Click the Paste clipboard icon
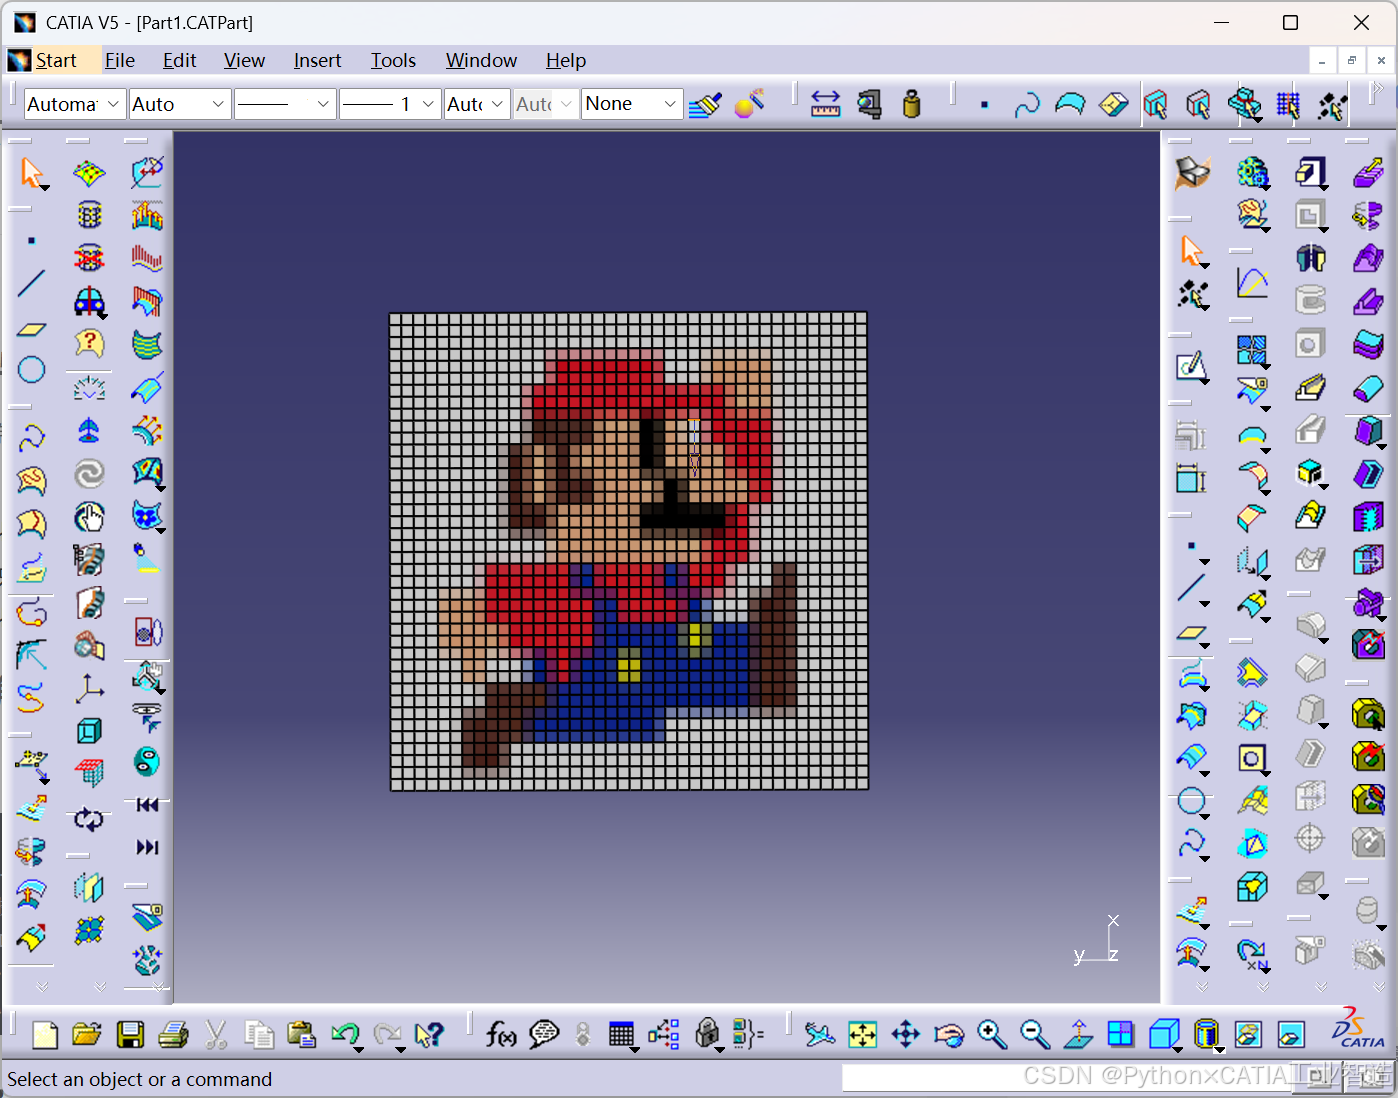1398x1098 pixels. (x=301, y=1034)
